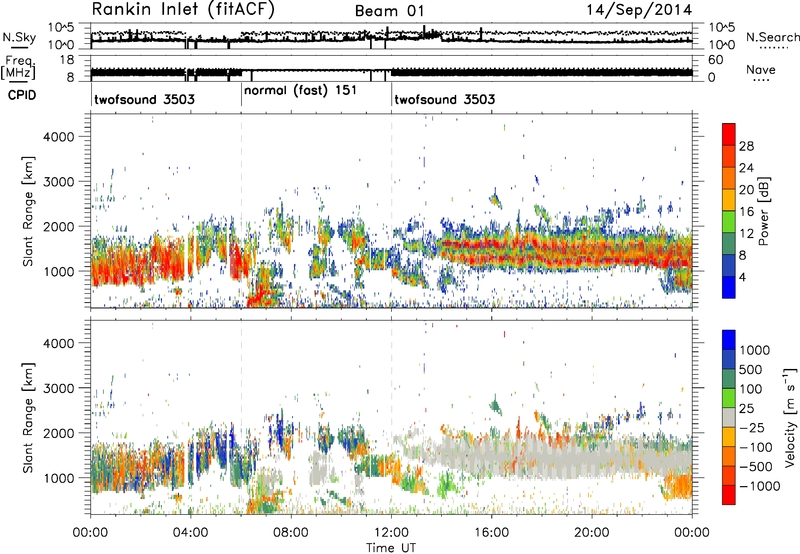Click the '08:00' time axis tick label

point(291,533)
